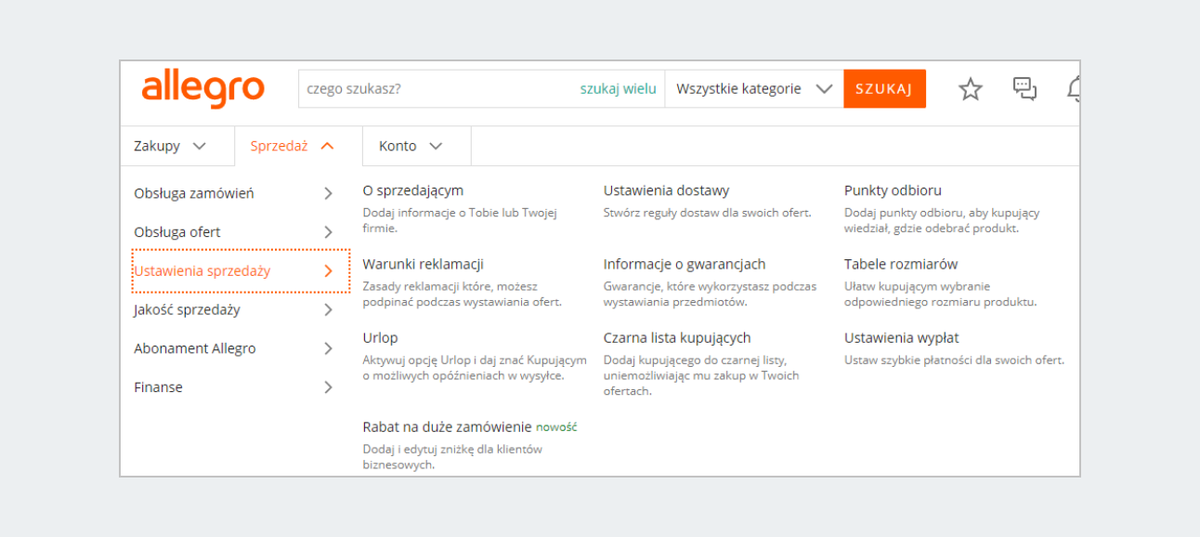Expand chevron next to Obsługa ofert
Image resolution: width=1200 pixels, height=537 pixels.
tap(328, 232)
